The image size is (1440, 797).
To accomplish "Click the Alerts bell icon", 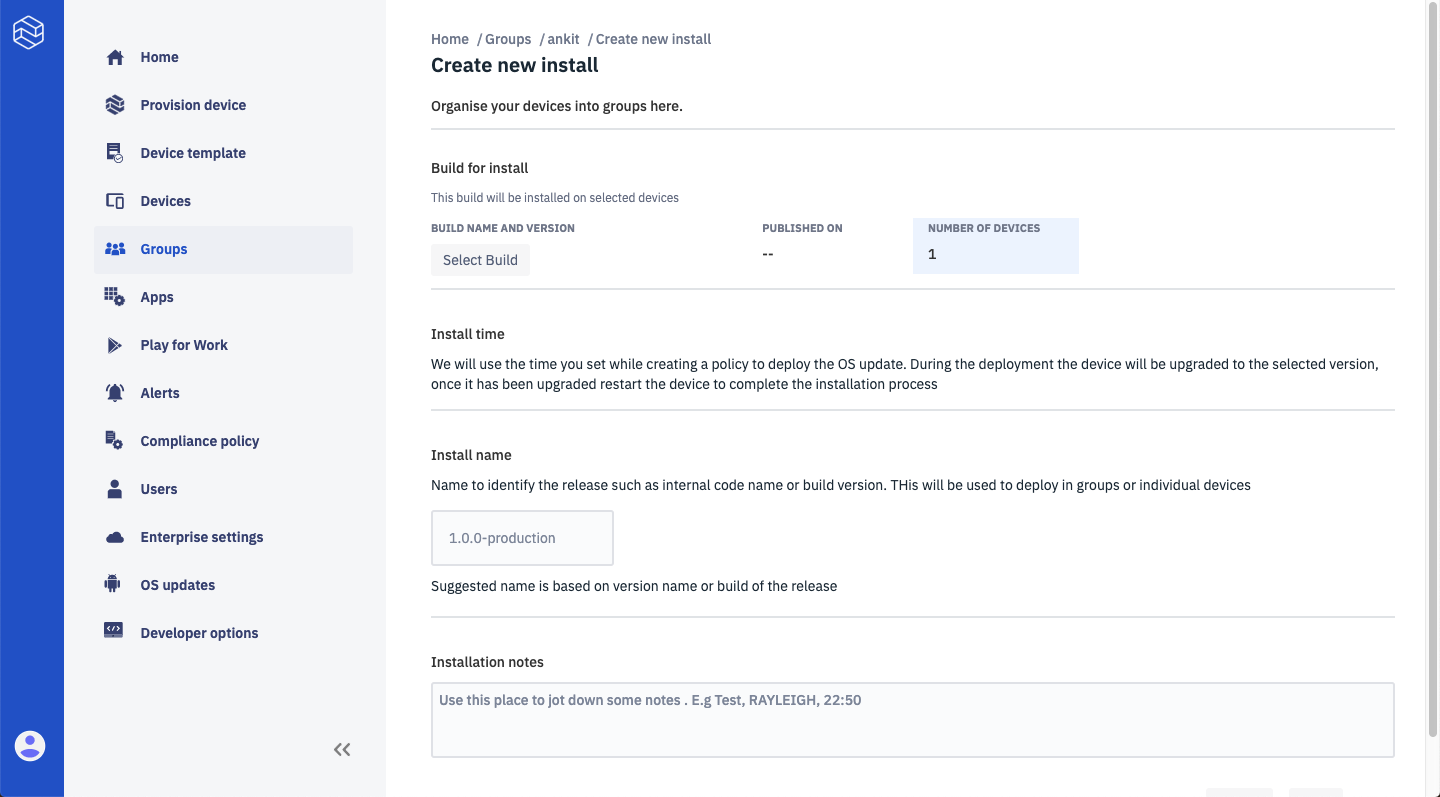I will (x=115, y=393).
